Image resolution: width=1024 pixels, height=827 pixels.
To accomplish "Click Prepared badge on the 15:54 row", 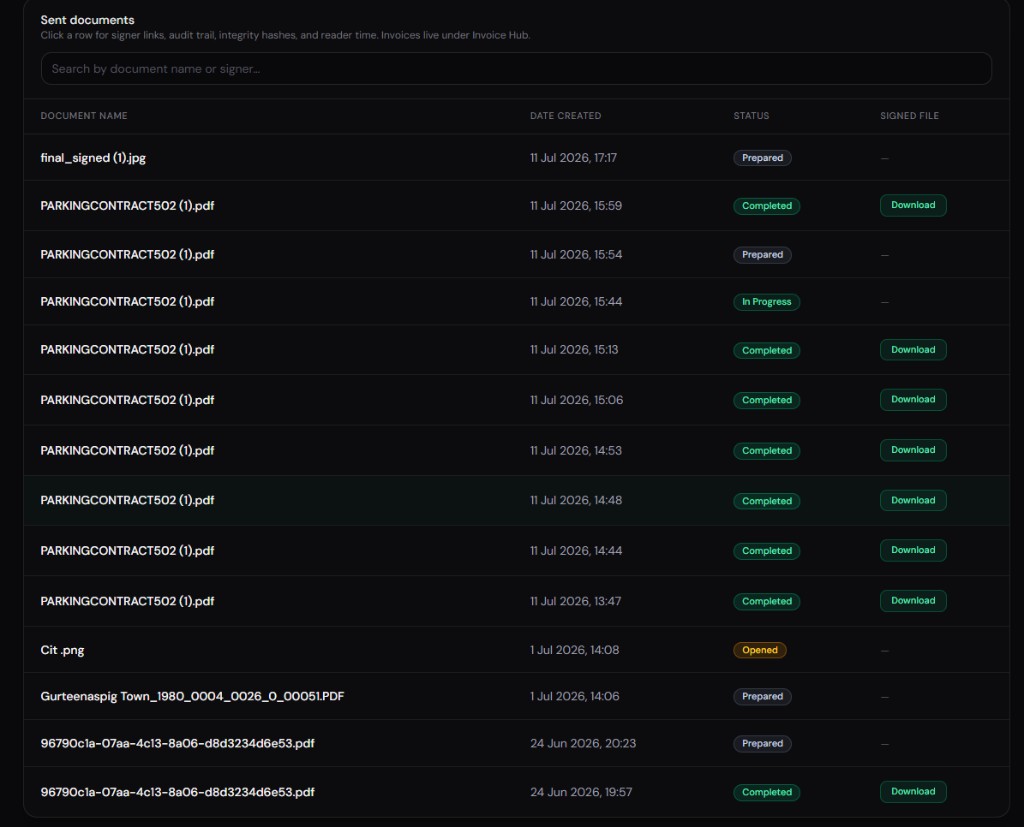I will click(762, 255).
